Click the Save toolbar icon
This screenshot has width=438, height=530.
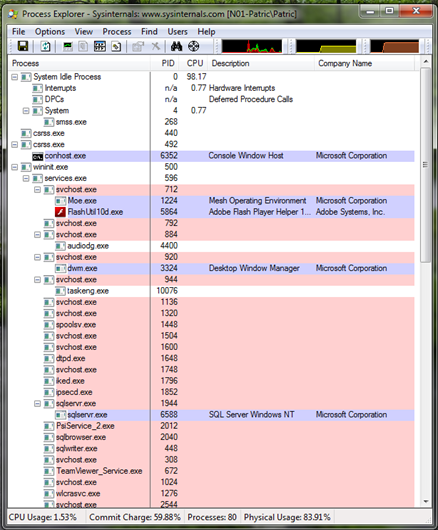[x=23, y=46]
